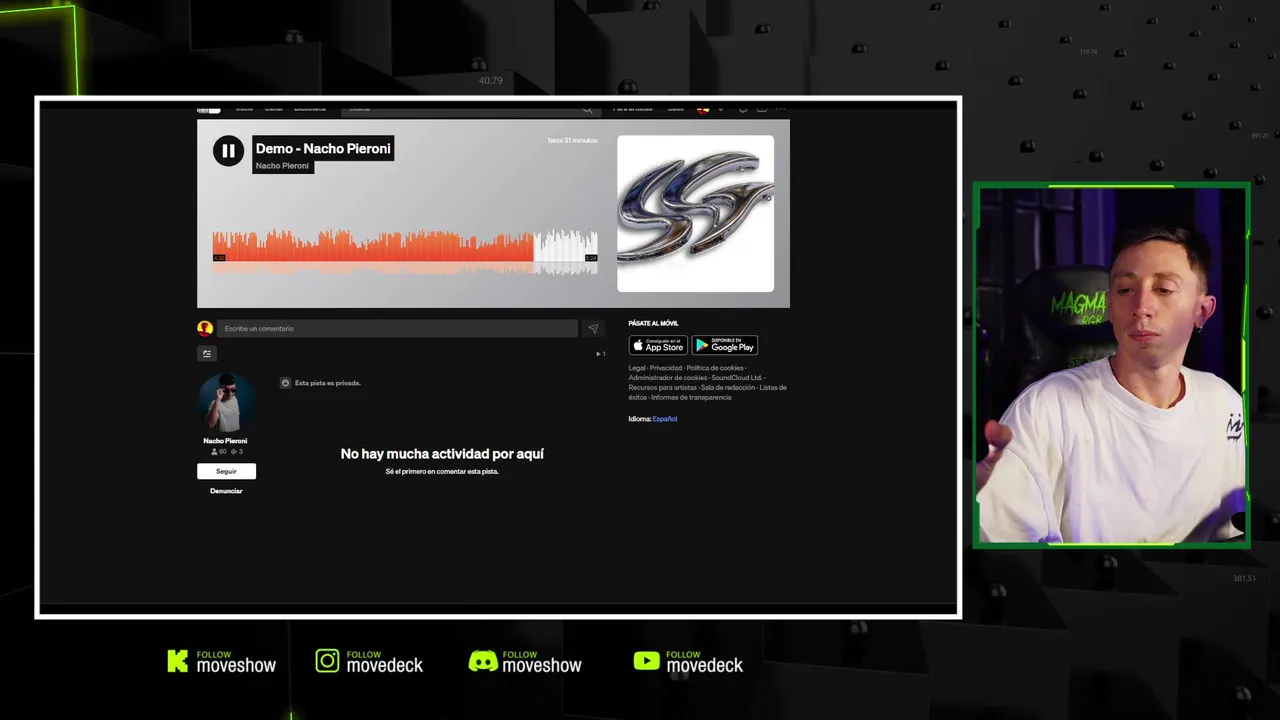
Task: Open the comment sorting options icon
Action: pyautogui.click(x=207, y=353)
